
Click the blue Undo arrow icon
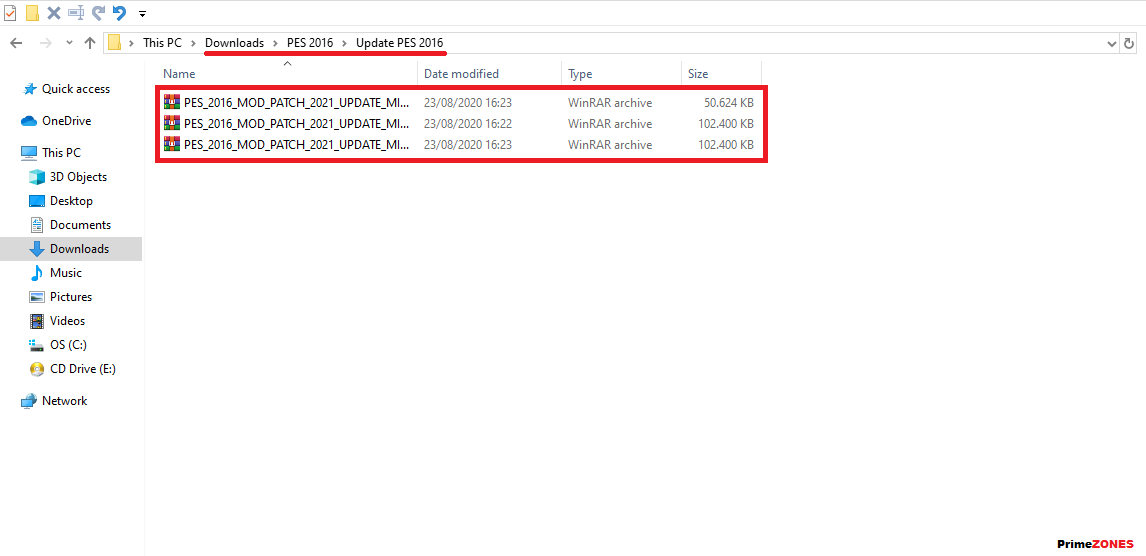click(x=119, y=12)
